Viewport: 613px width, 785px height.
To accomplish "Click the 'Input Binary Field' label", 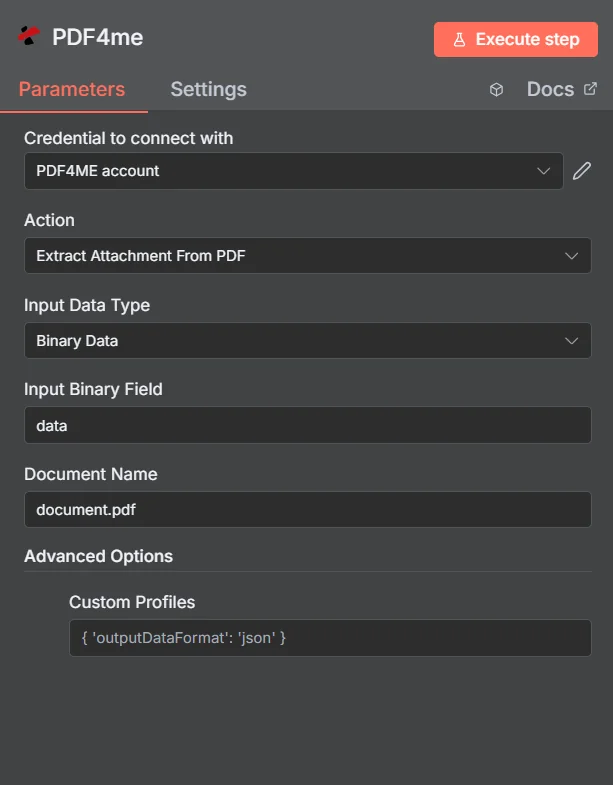I will 93,389.
